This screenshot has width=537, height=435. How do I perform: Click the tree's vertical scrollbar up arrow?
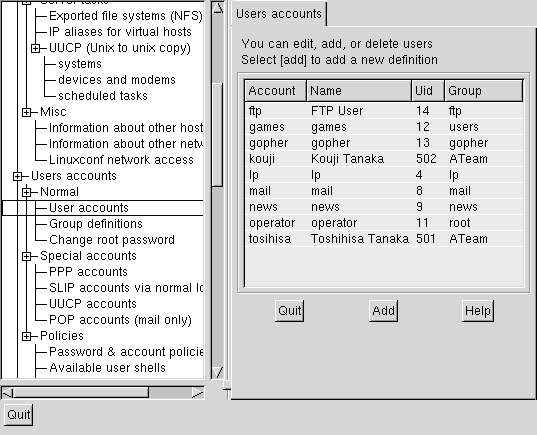217,8
